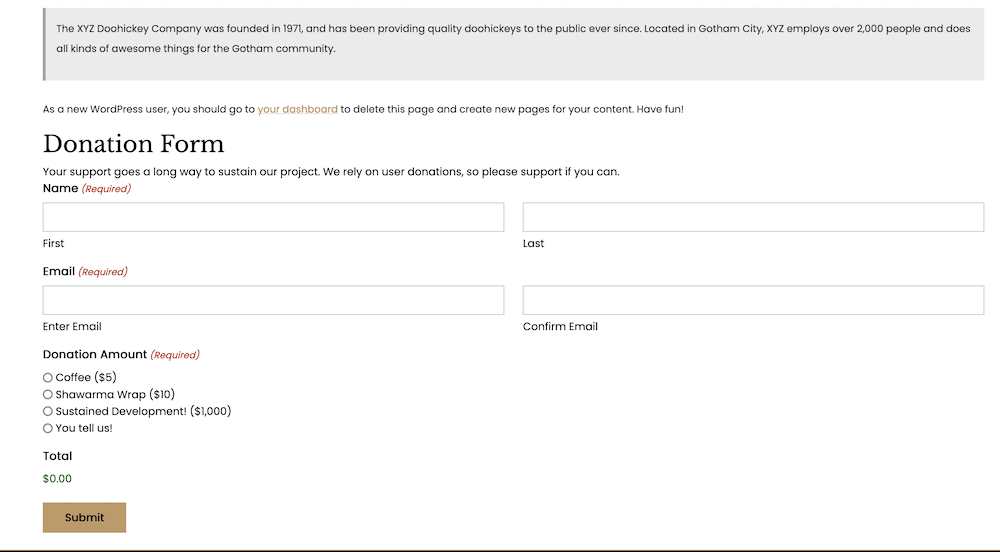Click the 'Donation Form' heading
The height and width of the screenshot is (552, 1000).
(x=133, y=144)
